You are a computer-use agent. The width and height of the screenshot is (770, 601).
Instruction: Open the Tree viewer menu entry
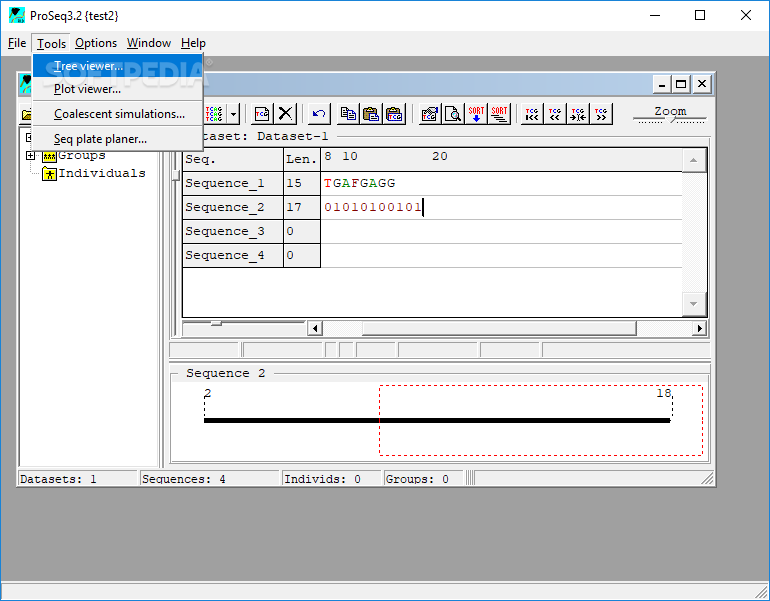tap(118, 66)
